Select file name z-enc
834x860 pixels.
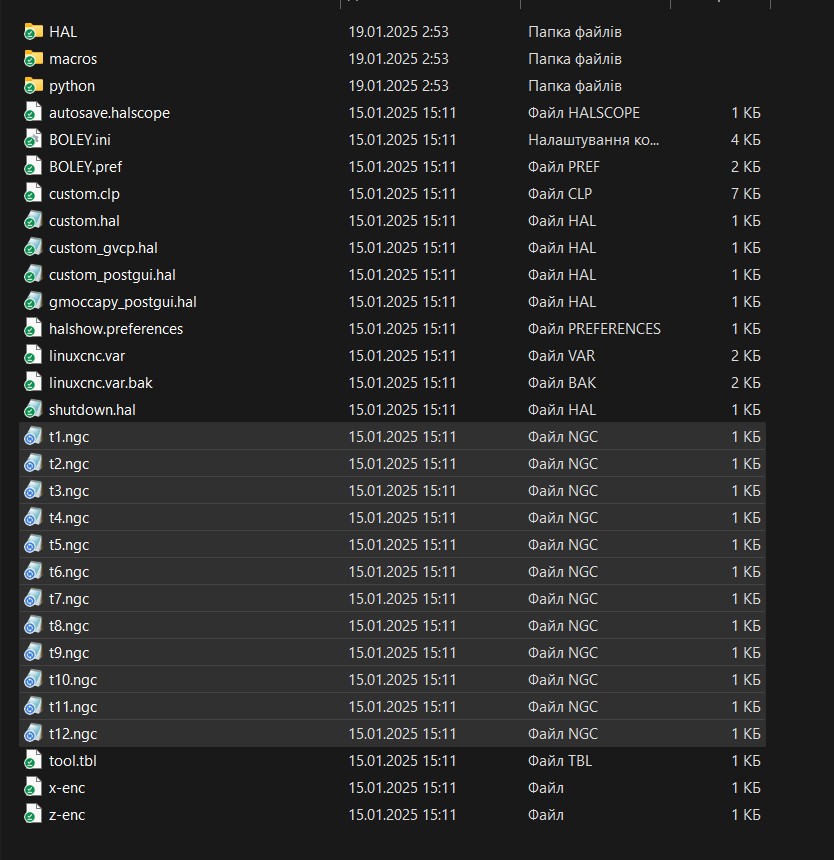tap(66, 815)
